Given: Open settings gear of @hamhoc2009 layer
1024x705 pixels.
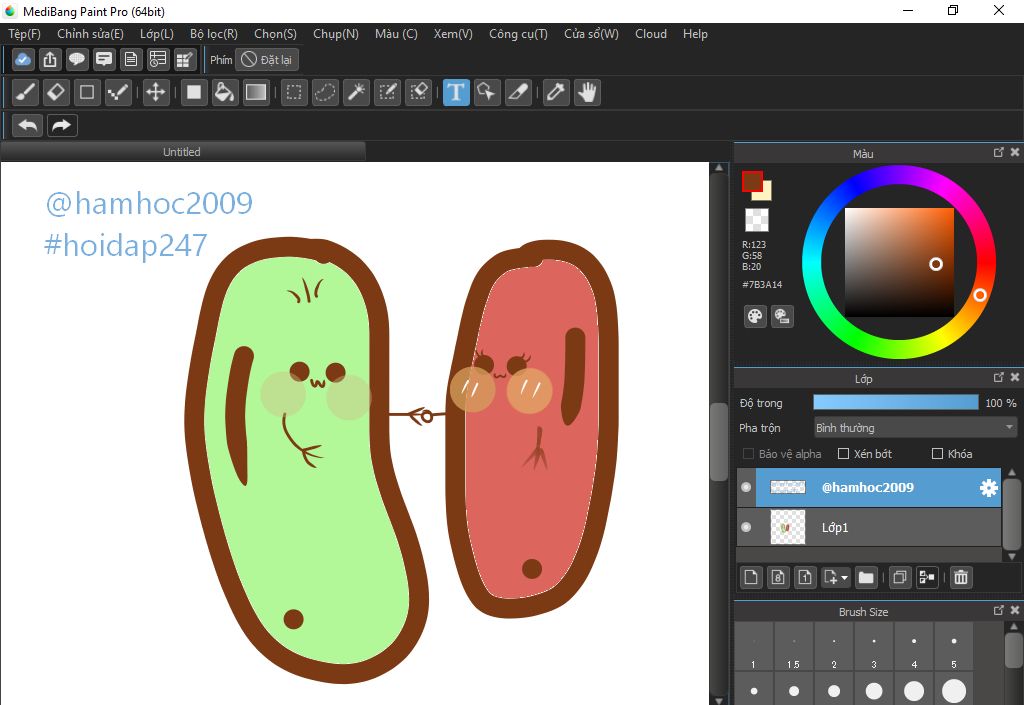Looking at the screenshot, I should [988, 487].
